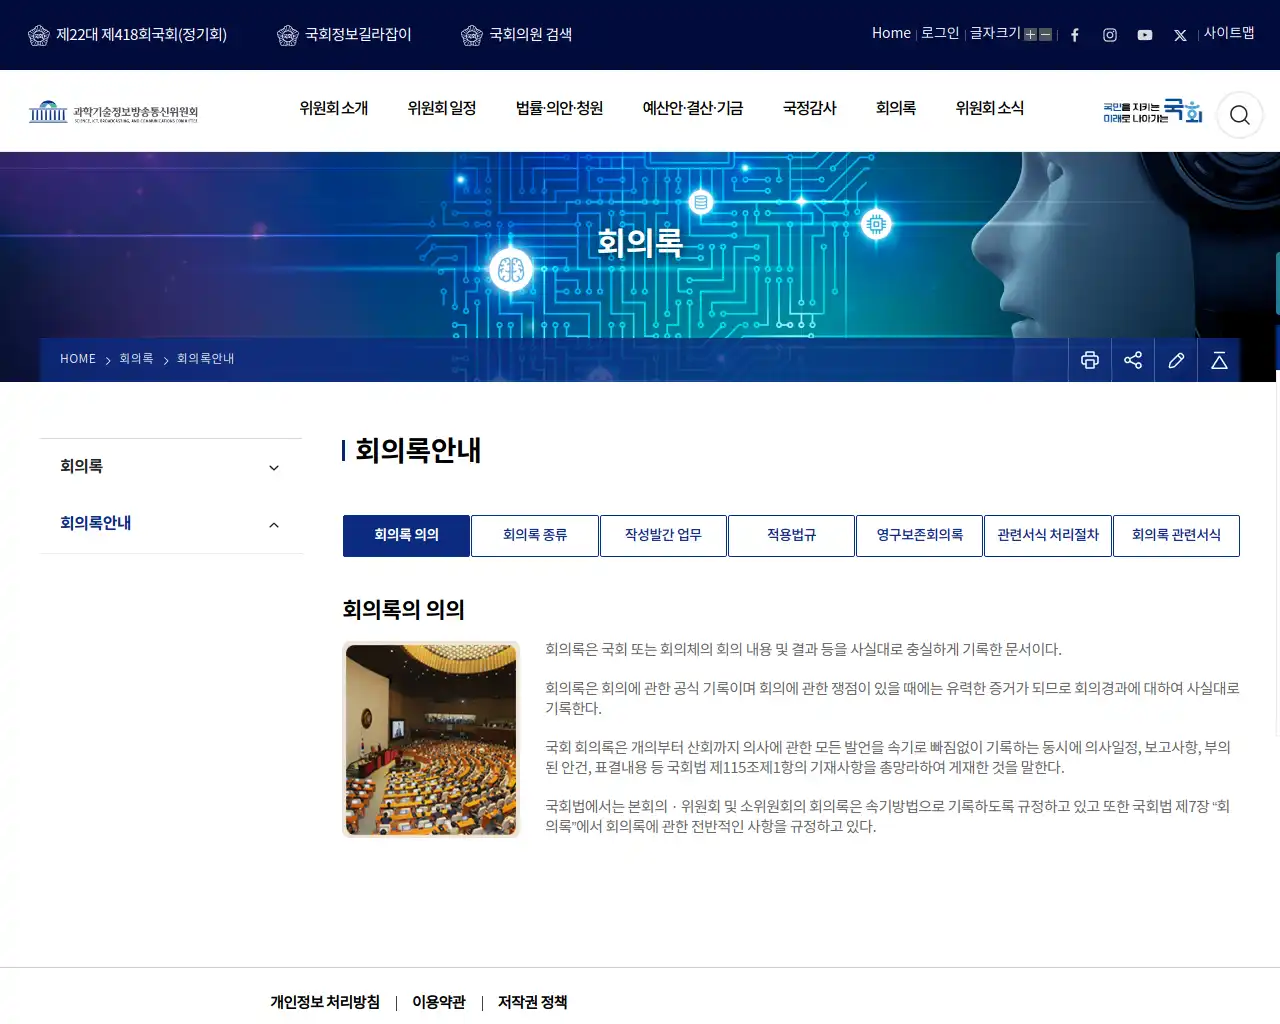The width and height of the screenshot is (1280, 1024).
Task: Open the 이용약관 footer link
Action: pyautogui.click(x=439, y=1002)
